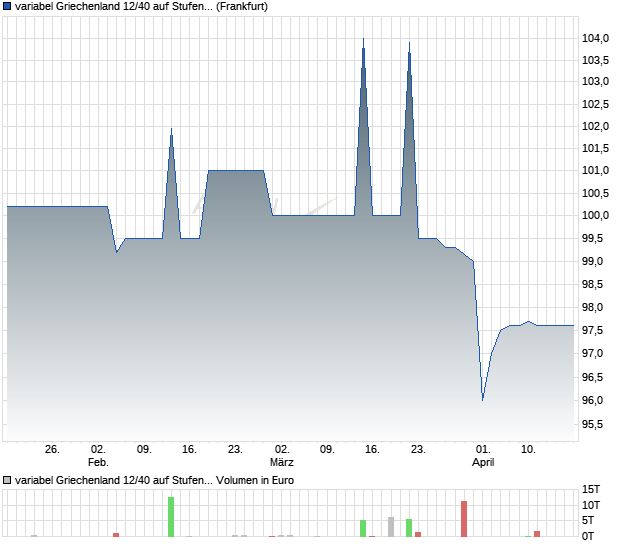Click the peak of the 104,0 price spike
This screenshot has height=546, width=620.
coord(363,39)
